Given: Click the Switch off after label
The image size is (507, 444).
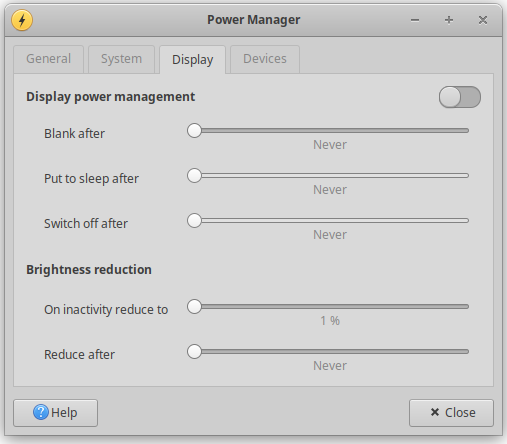Looking at the screenshot, I should [x=86, y=224].
